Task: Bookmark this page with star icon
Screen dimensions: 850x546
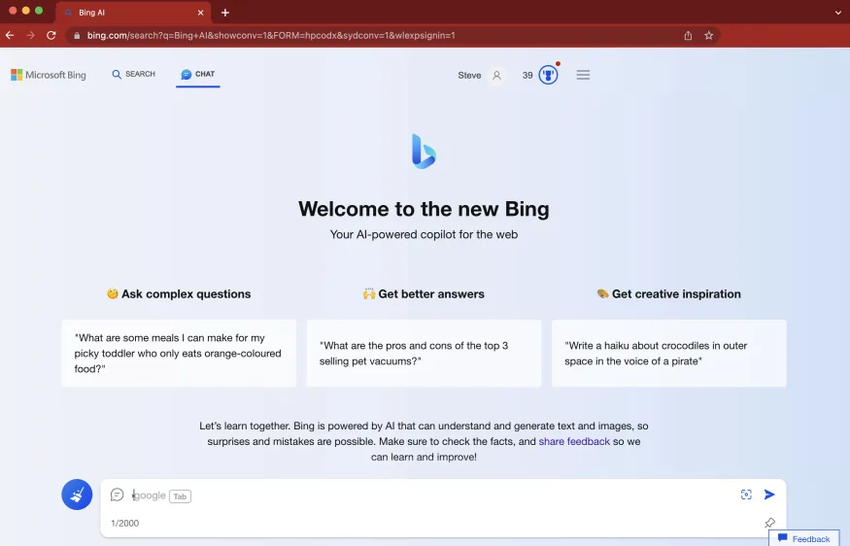Action: (x=709, y=35)
